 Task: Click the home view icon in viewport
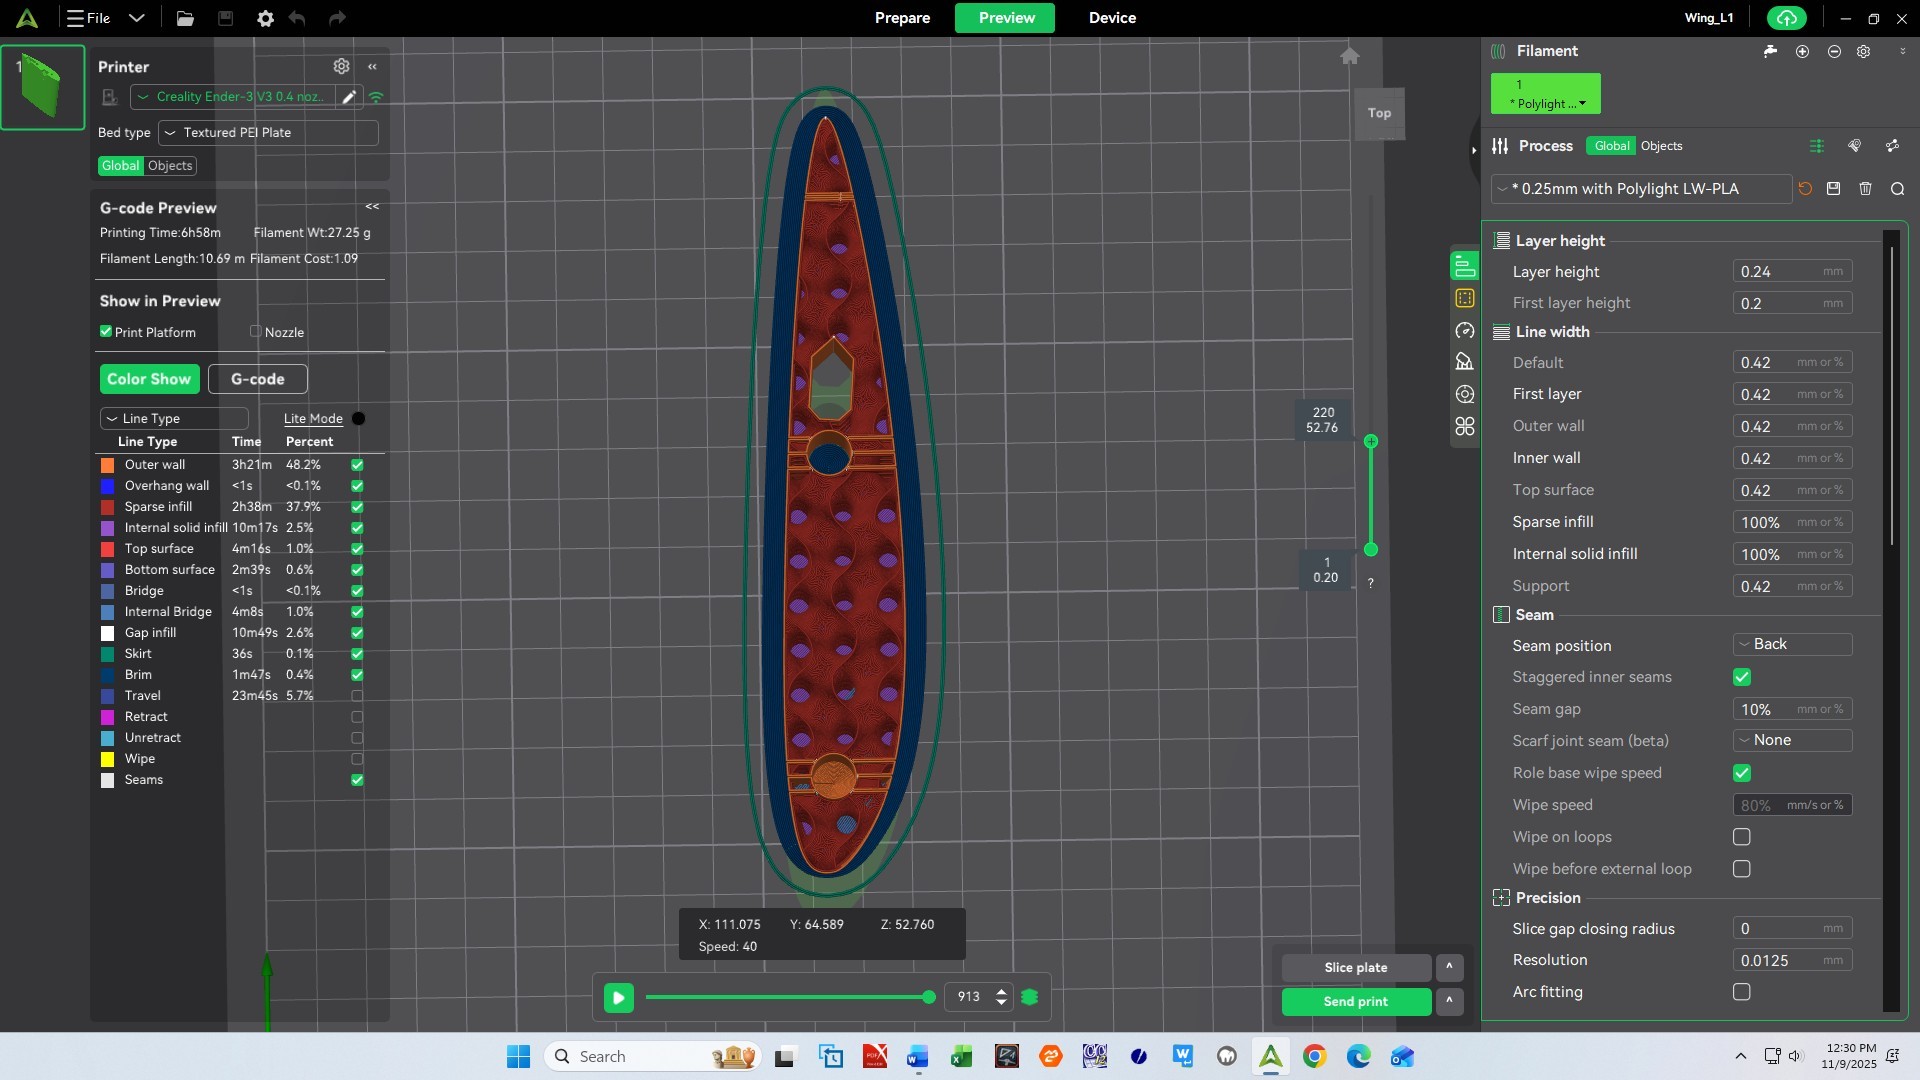[1349, 56]
